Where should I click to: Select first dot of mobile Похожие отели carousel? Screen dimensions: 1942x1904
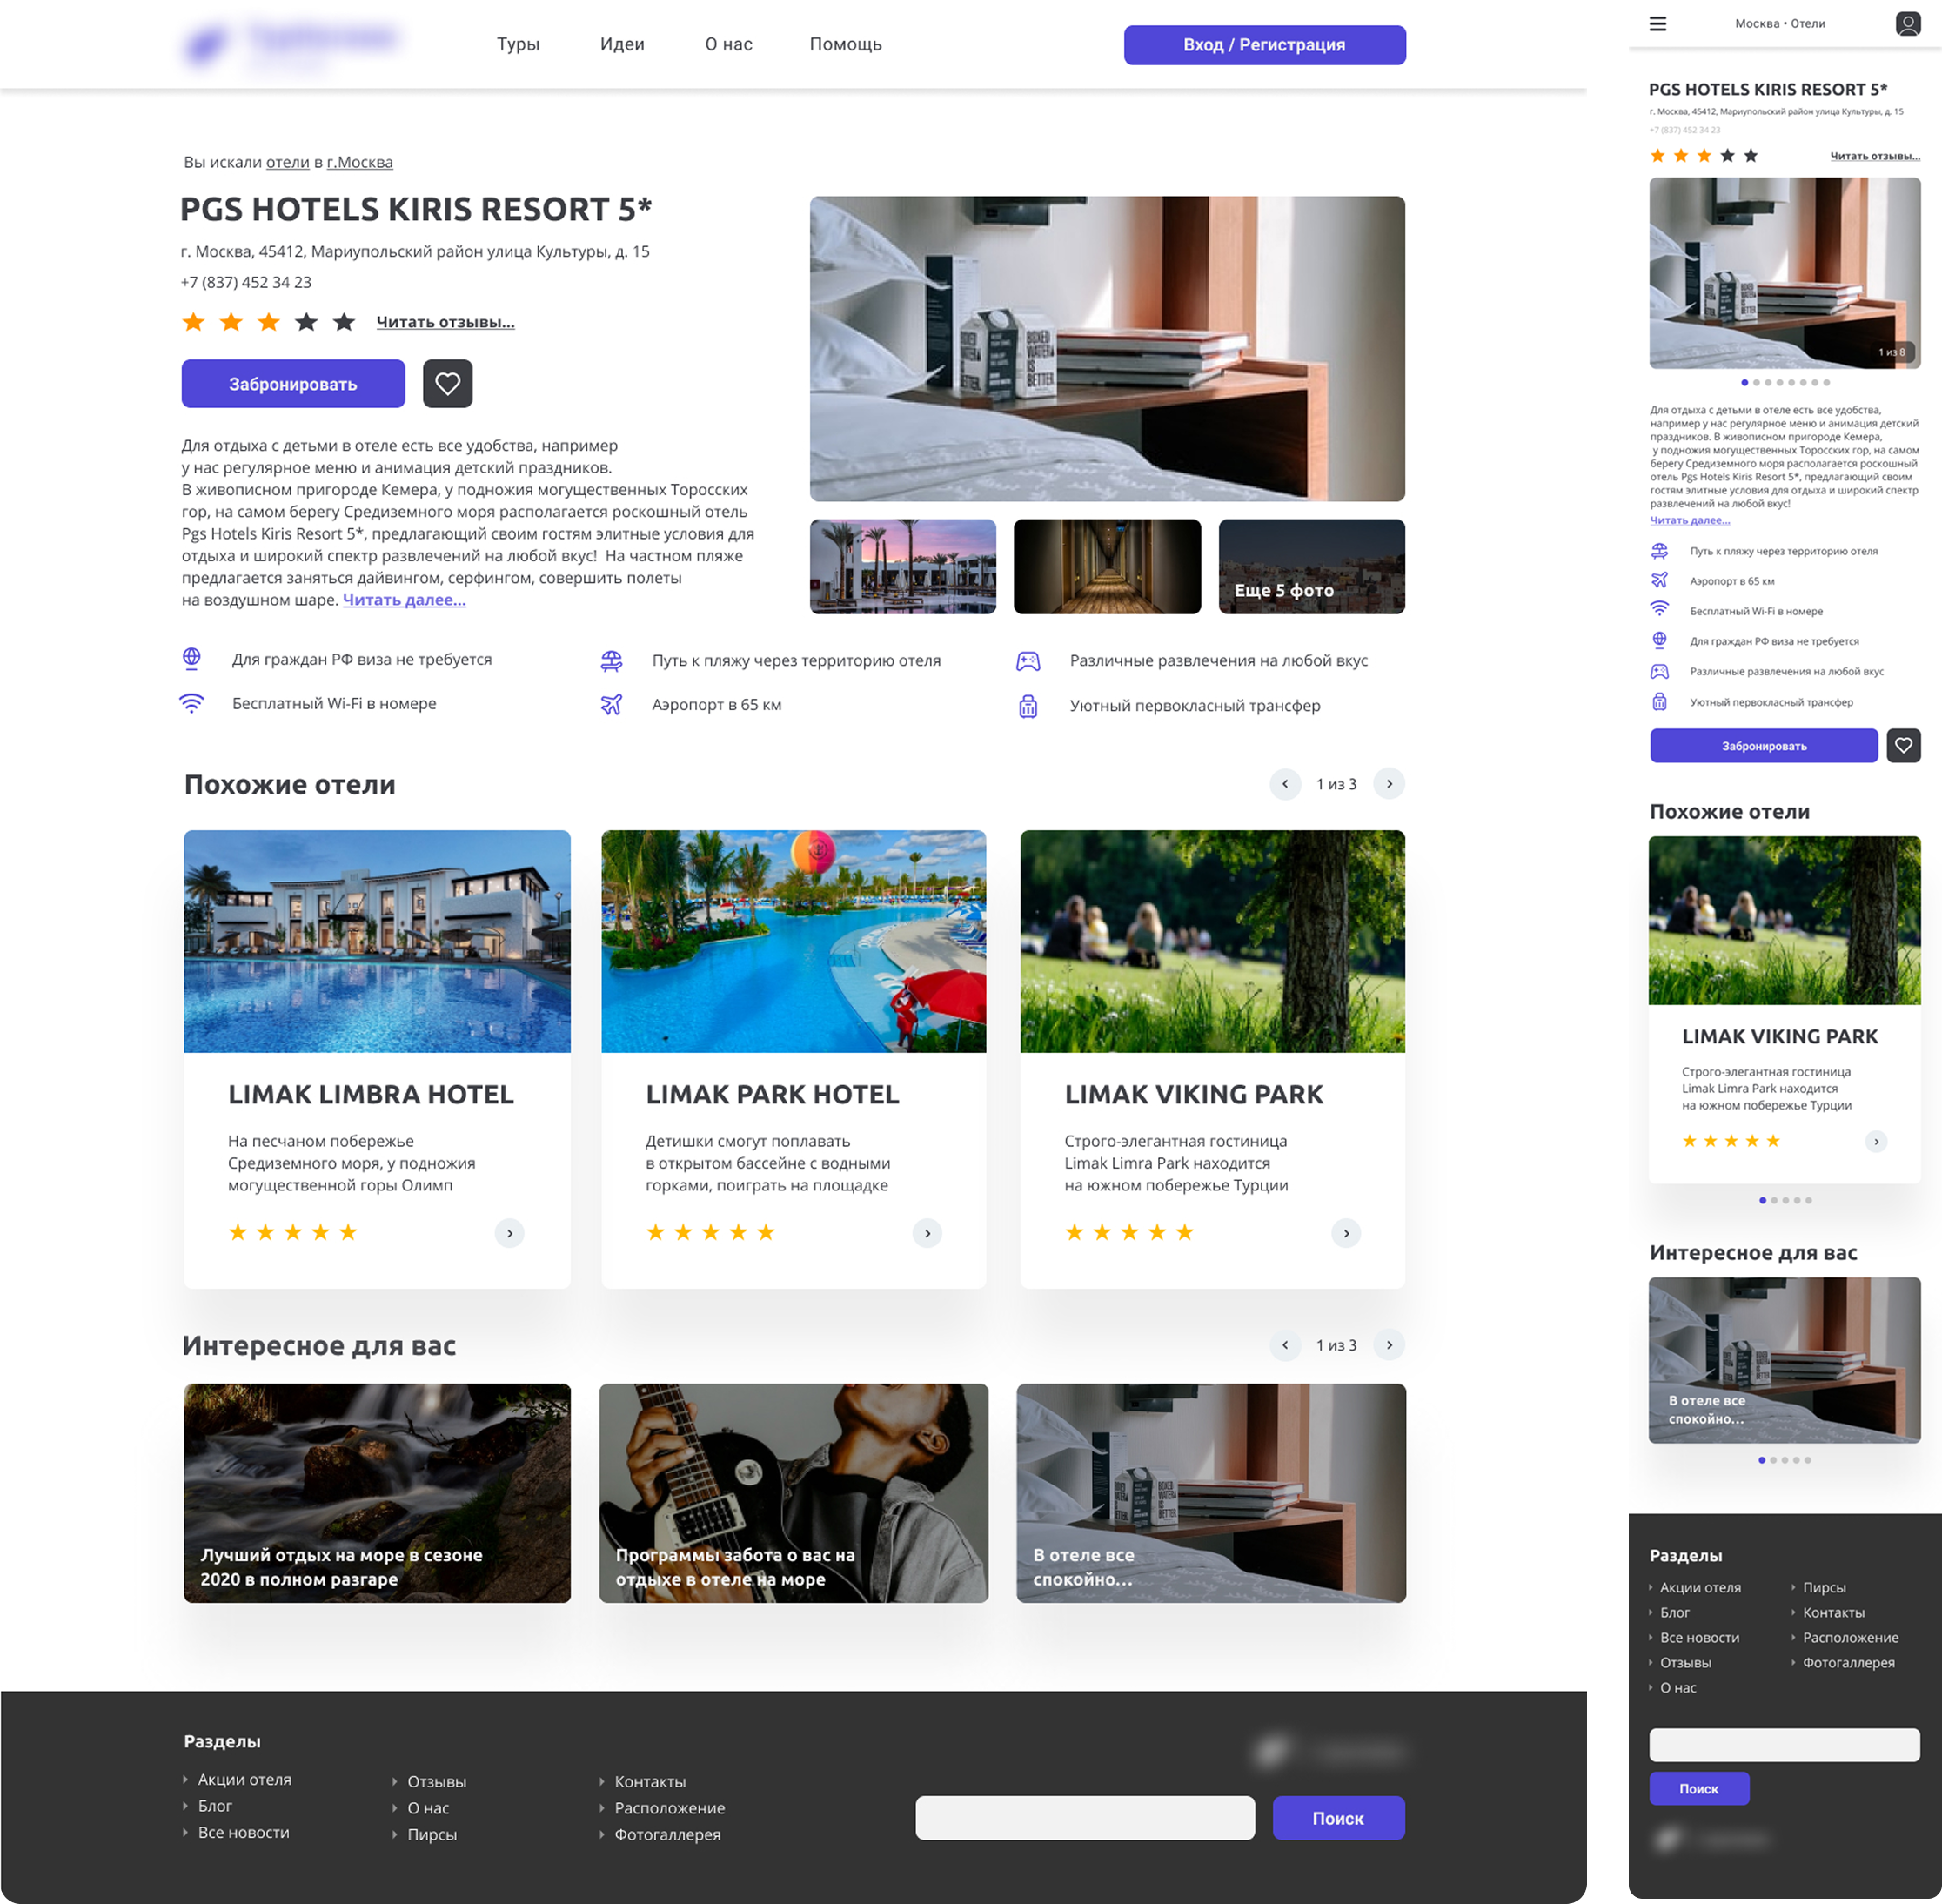tap(1762, 1200)
